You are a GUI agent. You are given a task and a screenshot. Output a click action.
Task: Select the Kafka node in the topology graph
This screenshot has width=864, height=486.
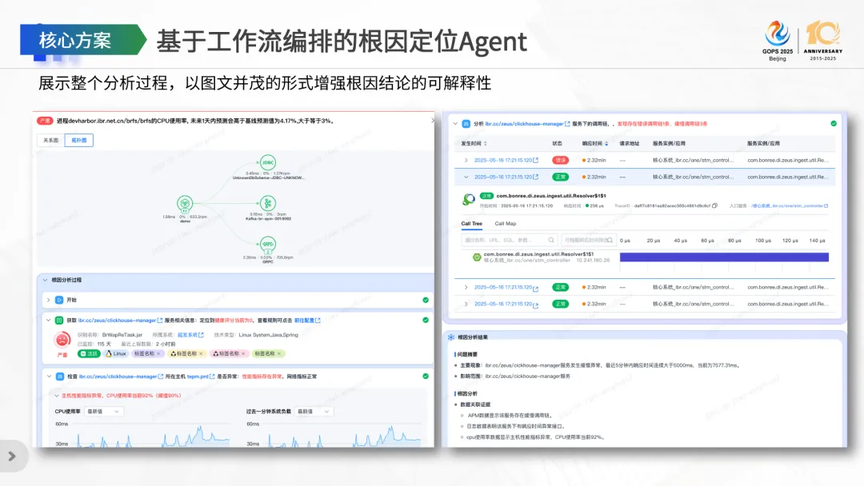[268, 203]
